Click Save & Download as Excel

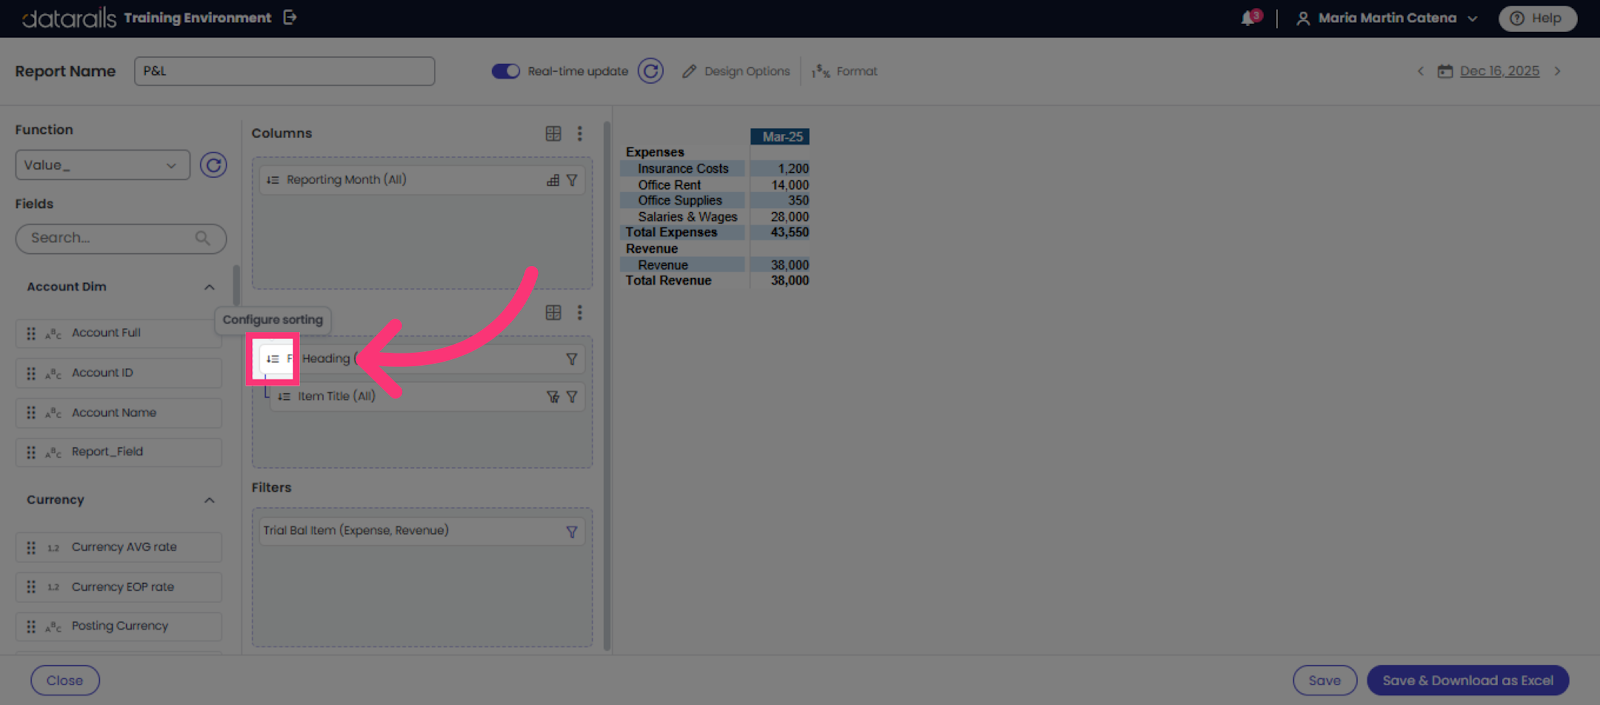click(1468, 681)
